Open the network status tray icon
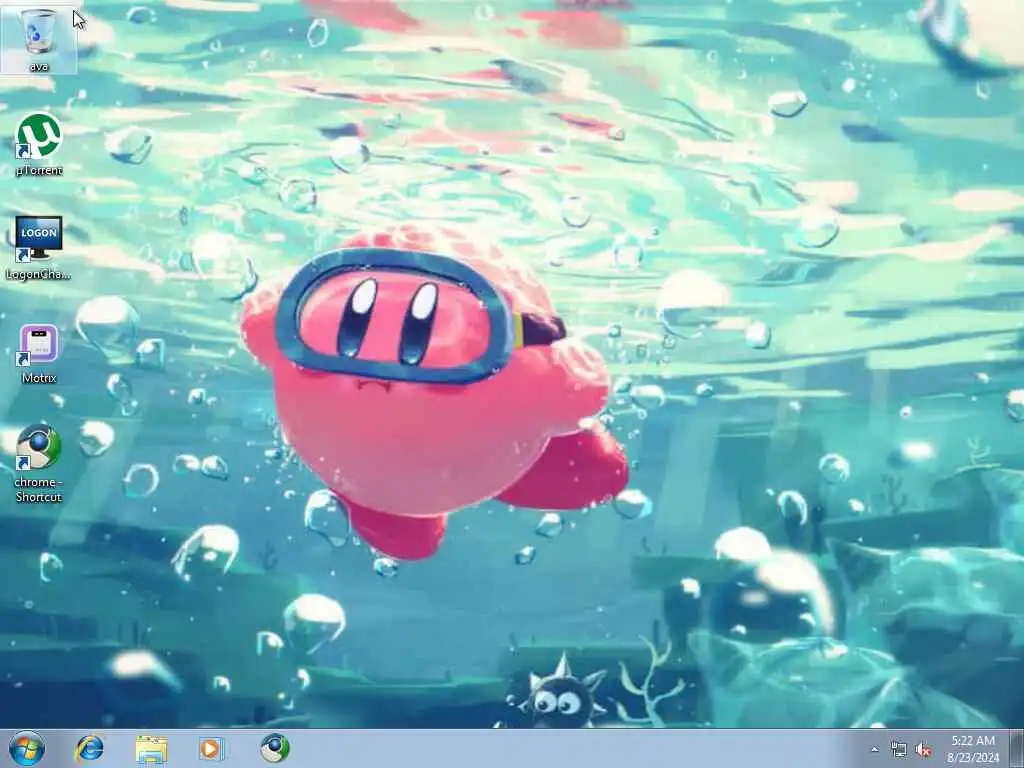Screen dimensions: 1024x768 point(899,750)
